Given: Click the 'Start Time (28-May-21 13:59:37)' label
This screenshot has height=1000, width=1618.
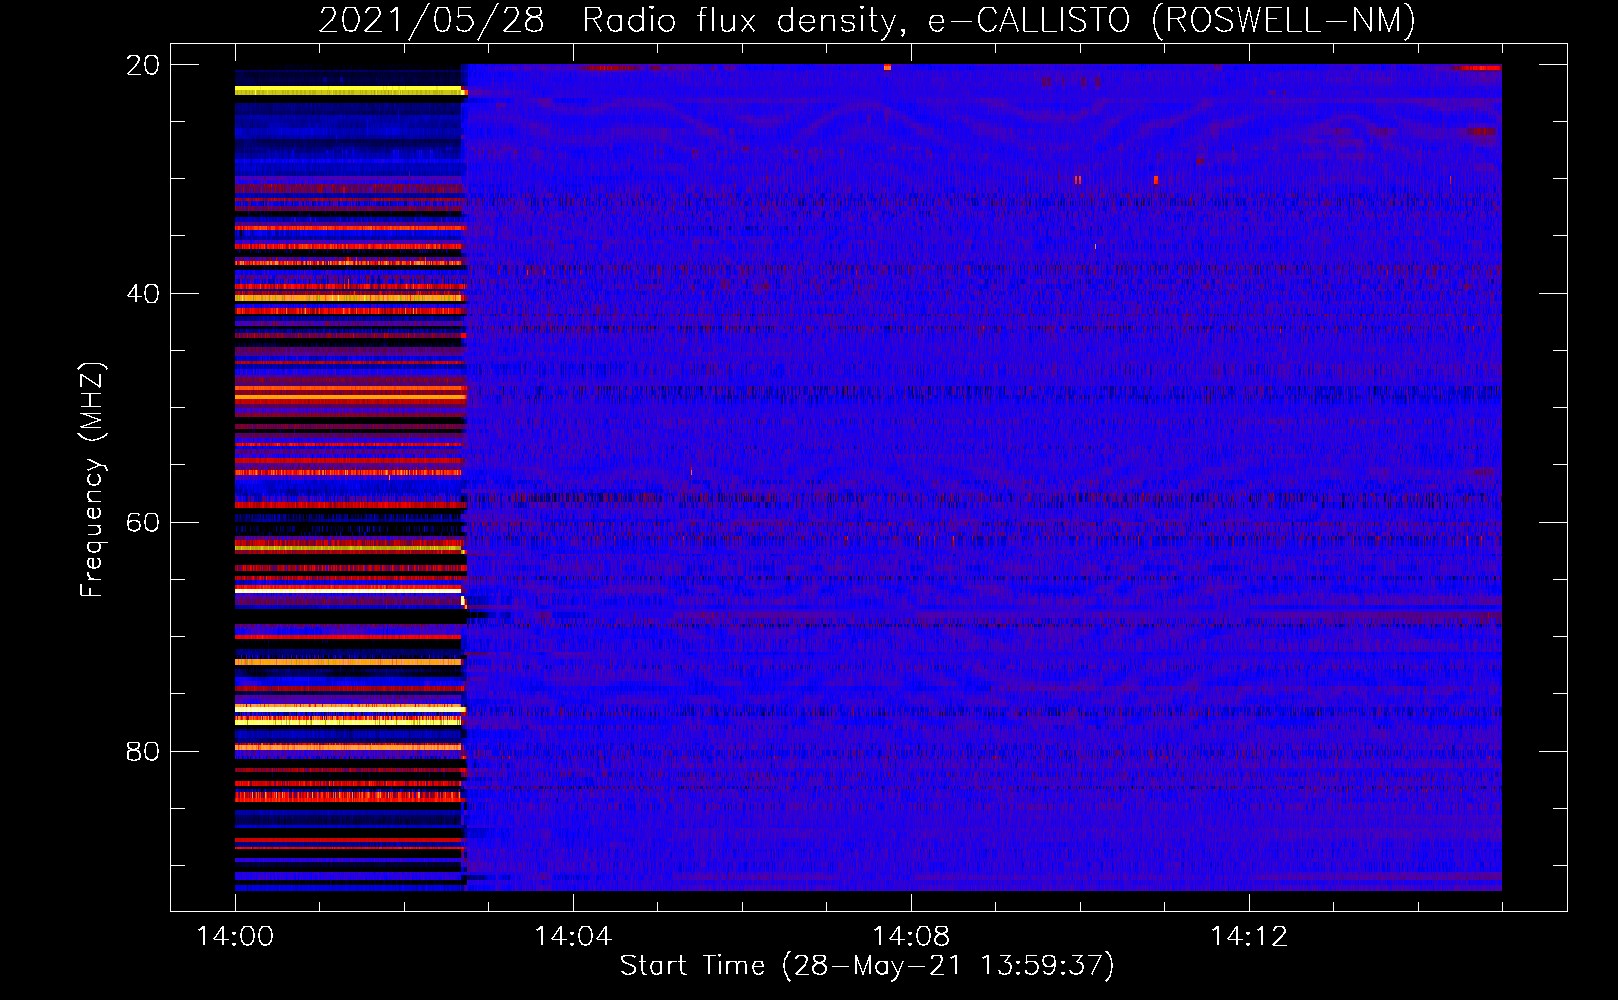Looking at the screenshot, I should 866,966.
